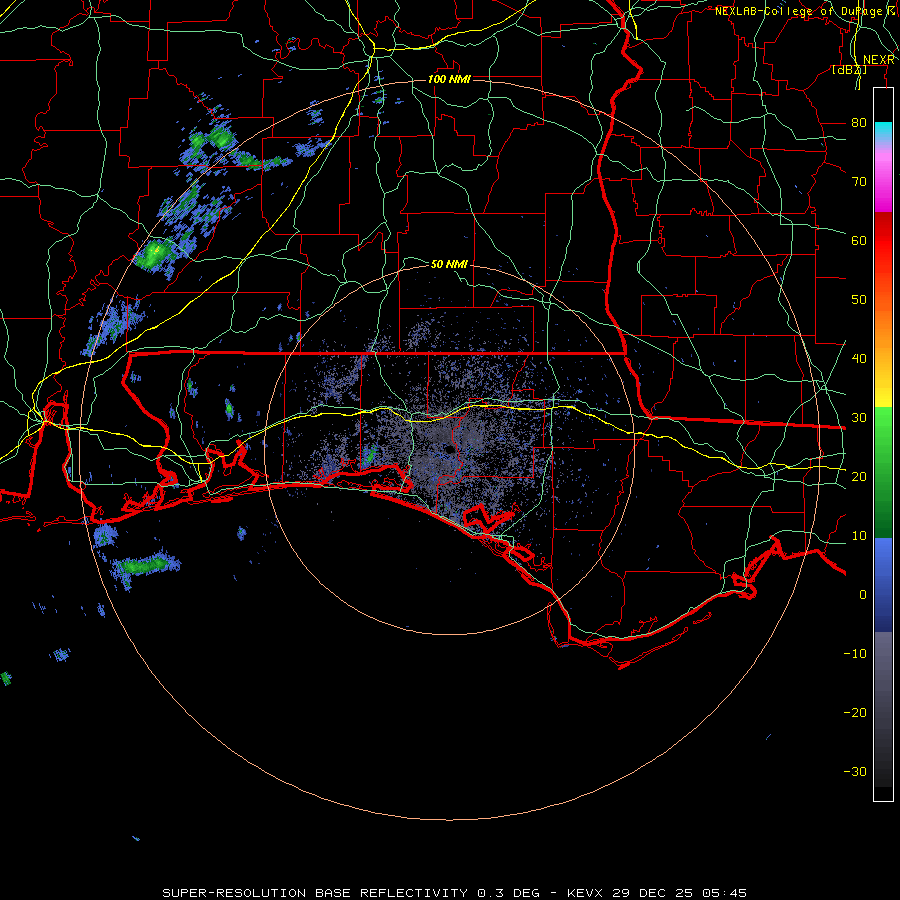
Task: Click the -10 value on dBZ scale
Action: point(855,653)
